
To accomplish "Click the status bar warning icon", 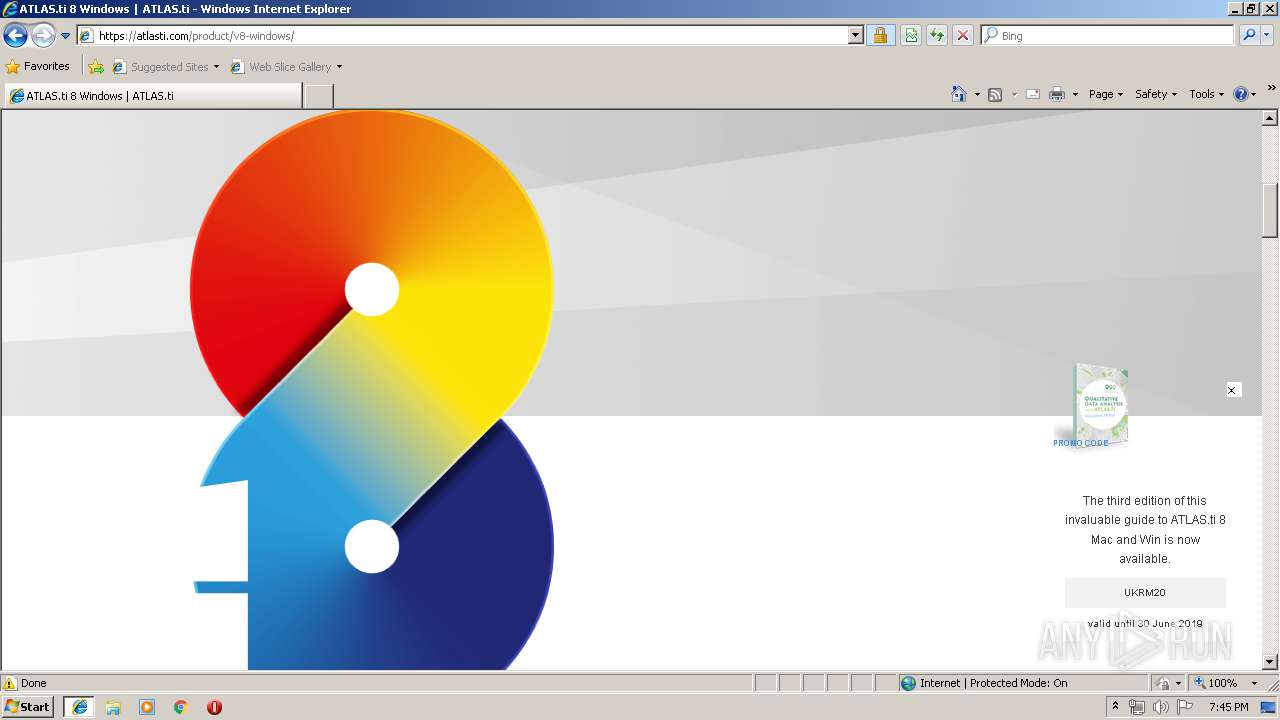I will [10, 683].
